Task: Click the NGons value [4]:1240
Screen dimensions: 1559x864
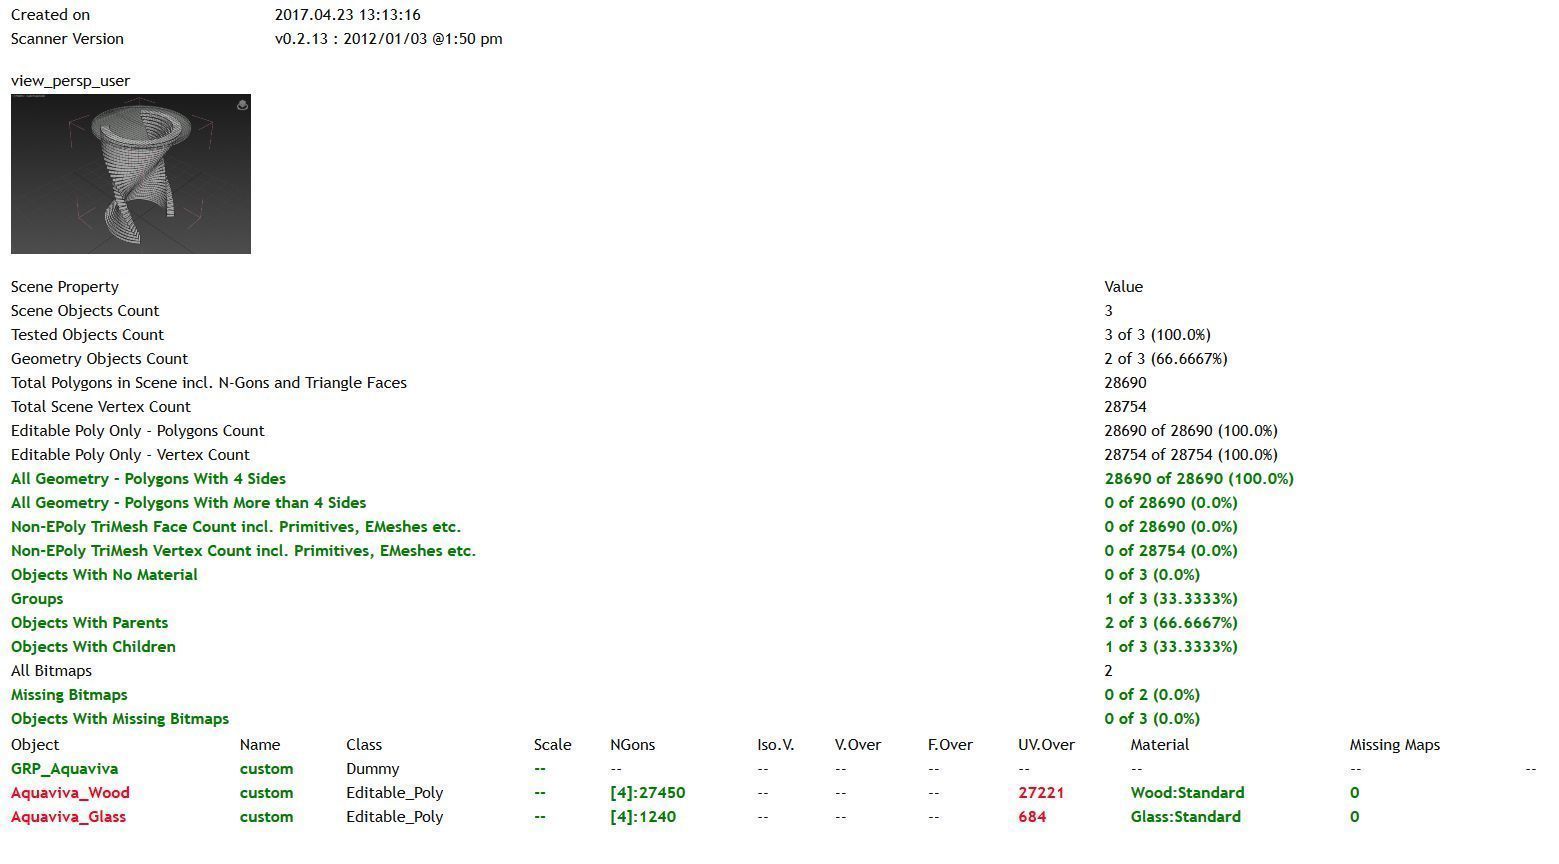Action: [x=643, y=817]
